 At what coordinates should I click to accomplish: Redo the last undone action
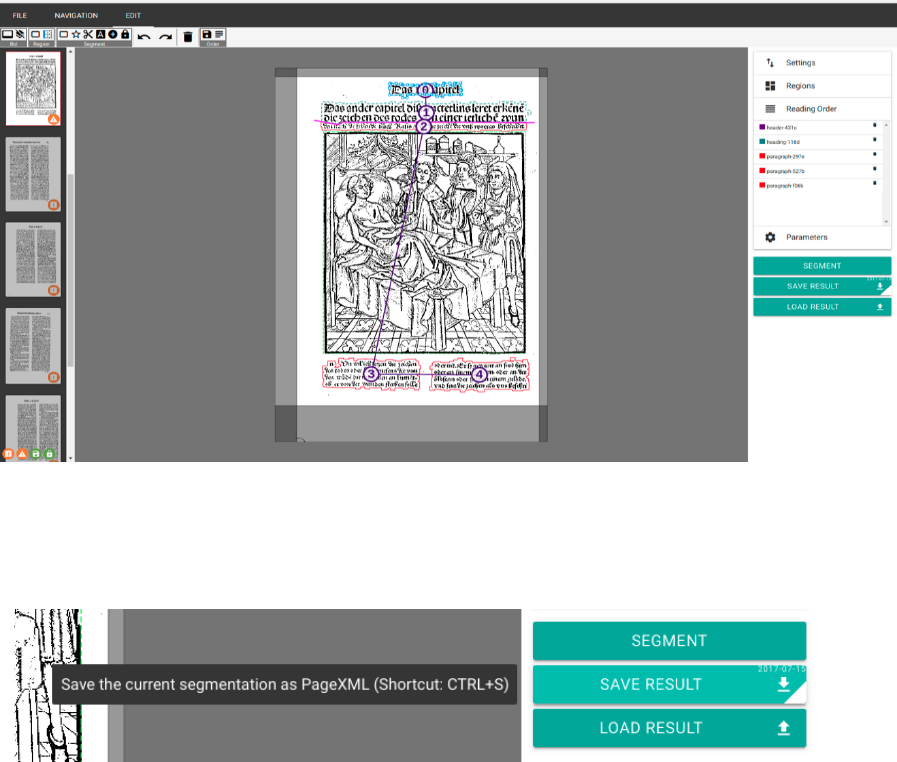coord(165,37)
